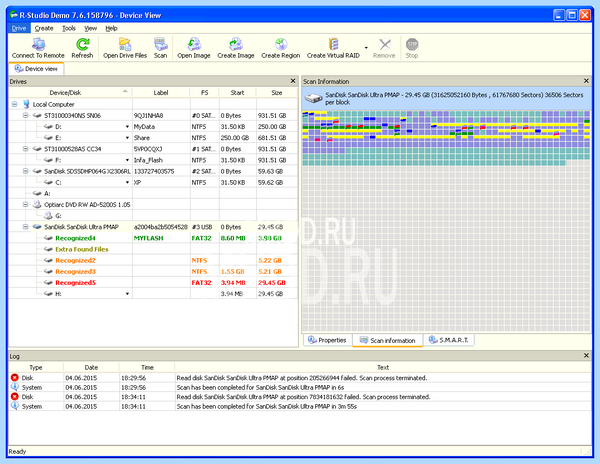Select the ST31000340NS SN06 hard drive
This screenshot has height=464, width=600.
[x=72, y=116]
